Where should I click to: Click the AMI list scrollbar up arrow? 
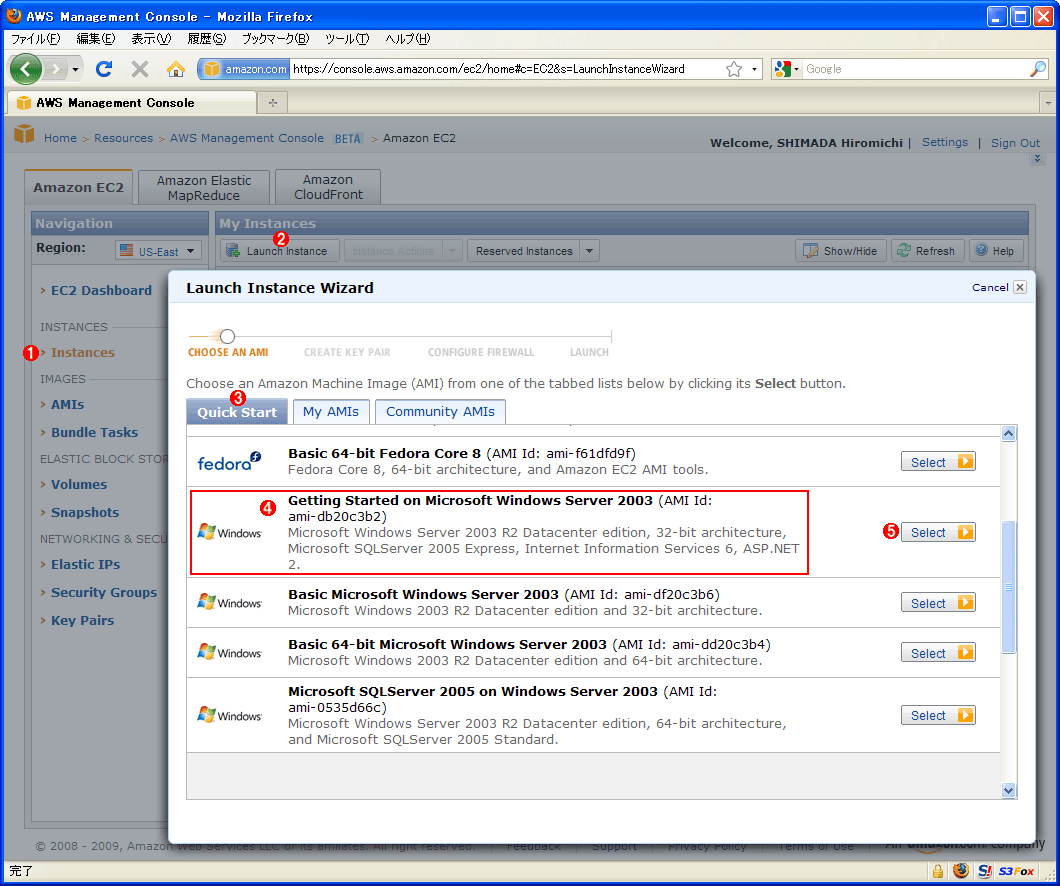coord(1009,433)
